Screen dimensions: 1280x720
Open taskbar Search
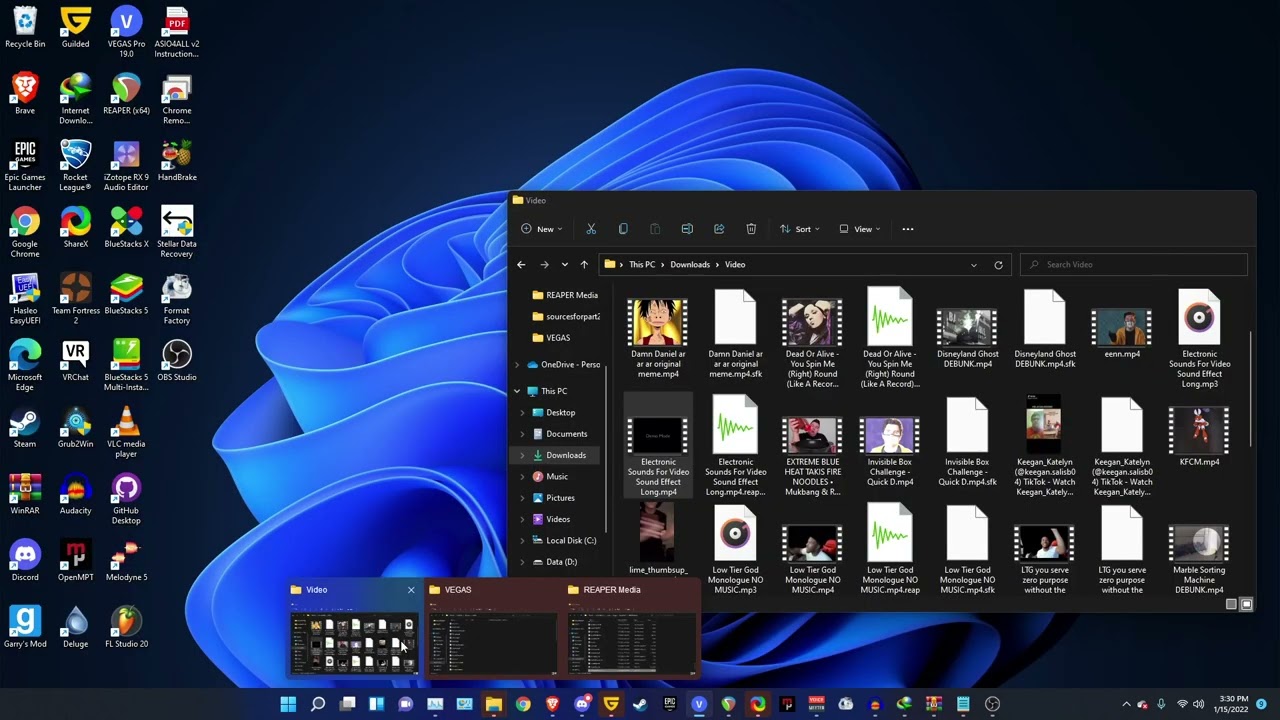318,705
